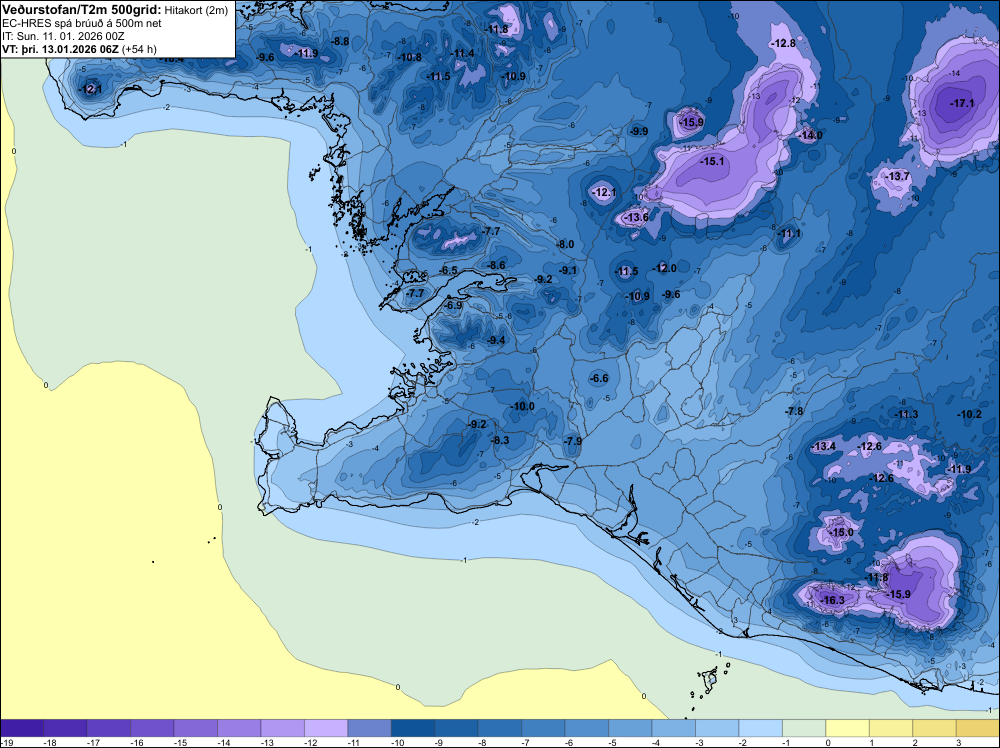The image size is (1000, 748).
Task: Click the 'EC-HRES spá brúuð á 500m net' line
Action: pyautogui.click(x=82, y=24)
